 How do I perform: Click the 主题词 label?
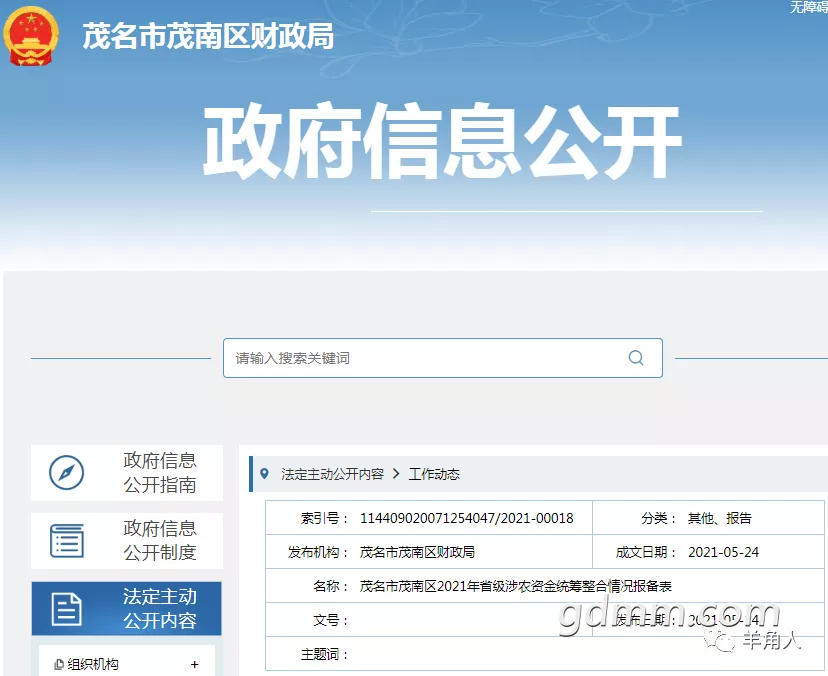pos(324,654)
